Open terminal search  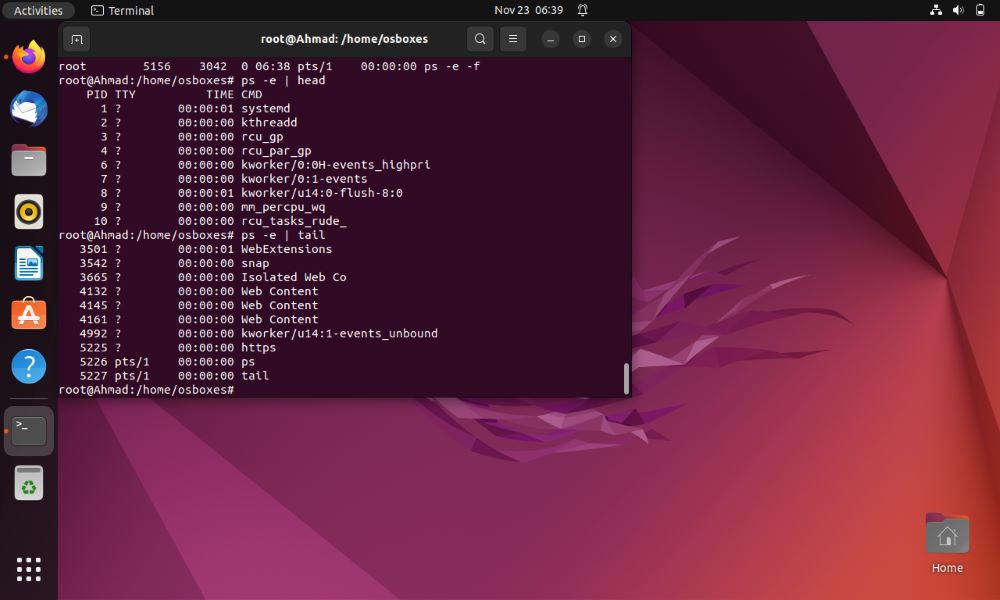click(480, 39)
